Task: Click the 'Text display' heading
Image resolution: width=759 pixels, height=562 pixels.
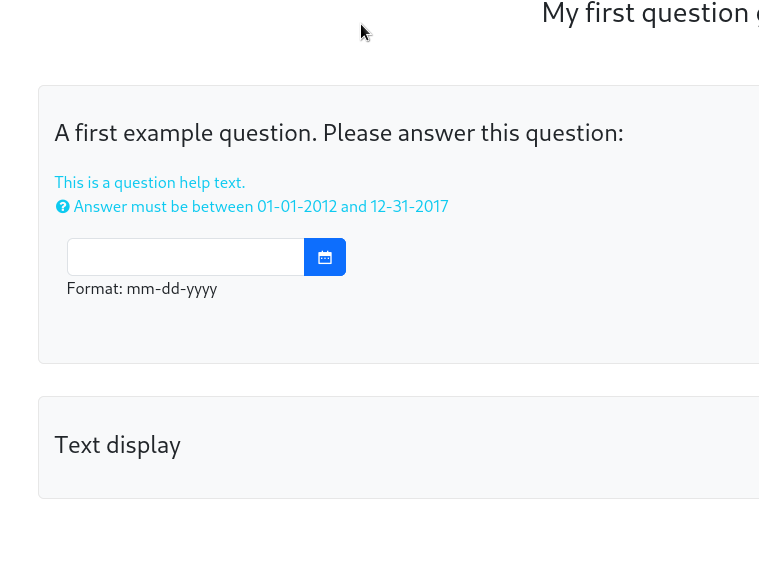Action: pyautogui.click(x=118, y=445)
